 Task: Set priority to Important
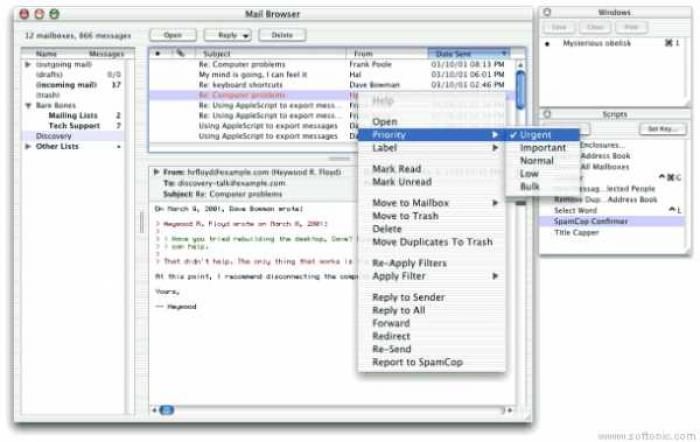click(542, 148)
